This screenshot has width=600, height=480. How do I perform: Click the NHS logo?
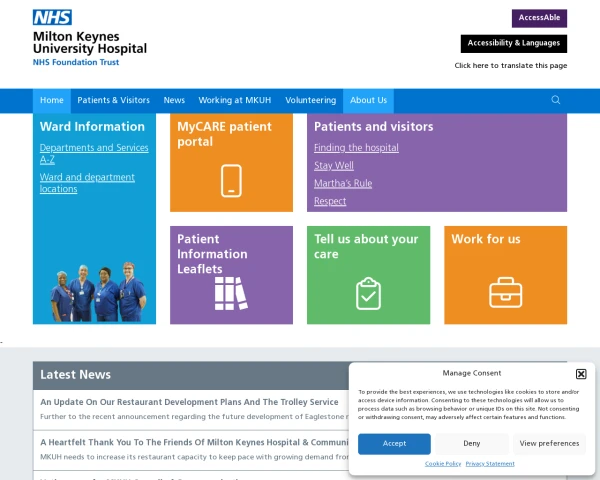[x=52, y=17]
